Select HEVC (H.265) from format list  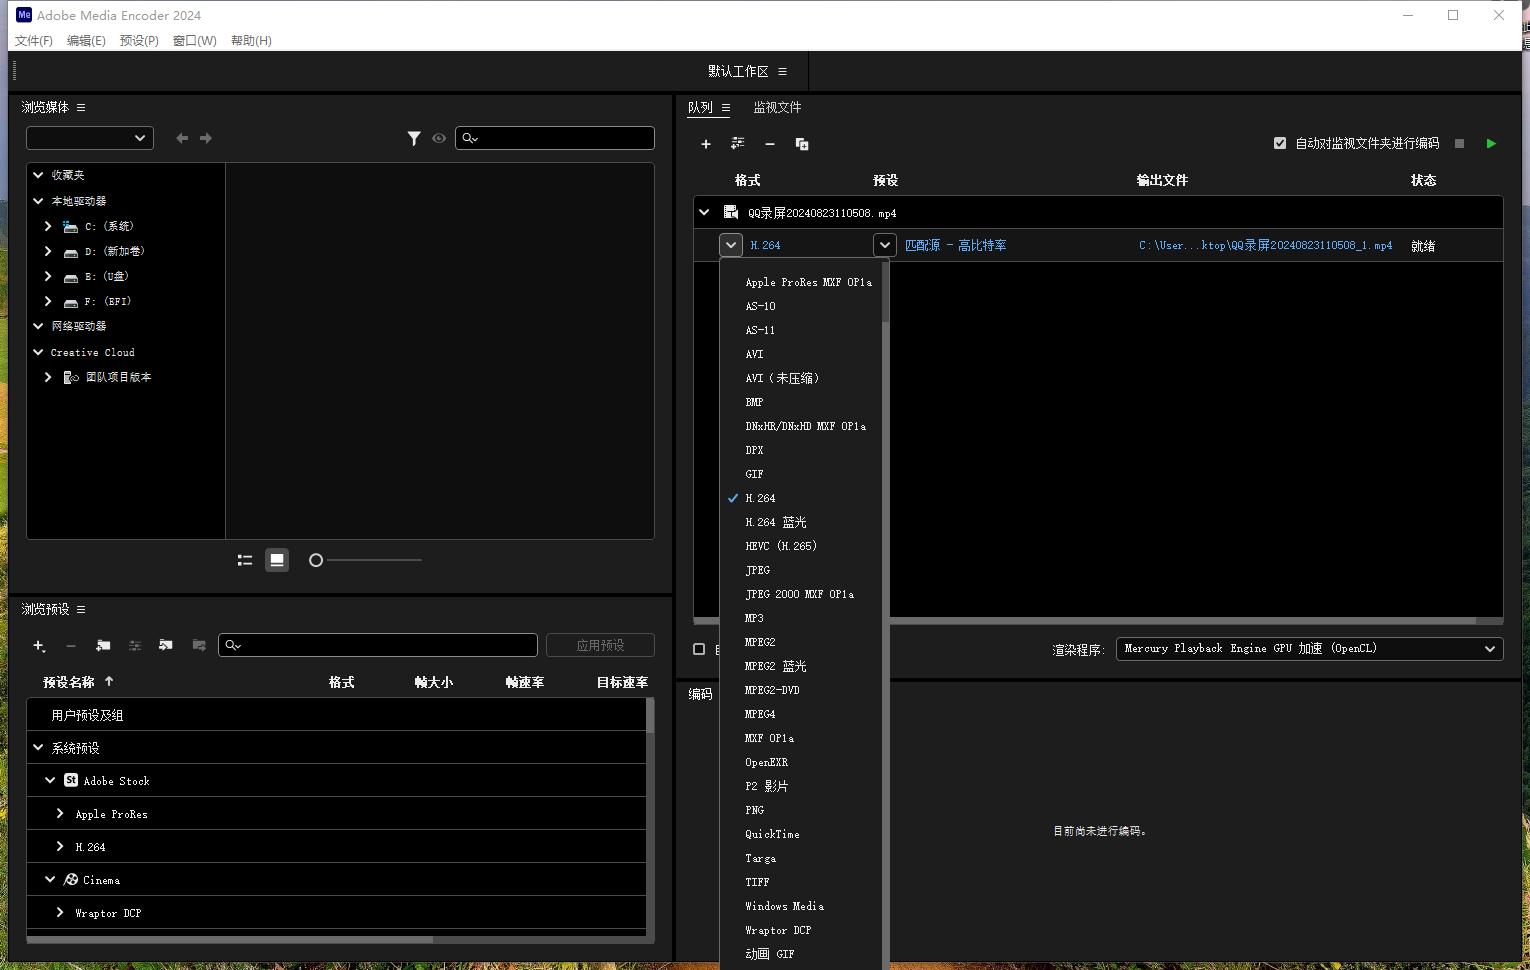(x=781, y=546)
